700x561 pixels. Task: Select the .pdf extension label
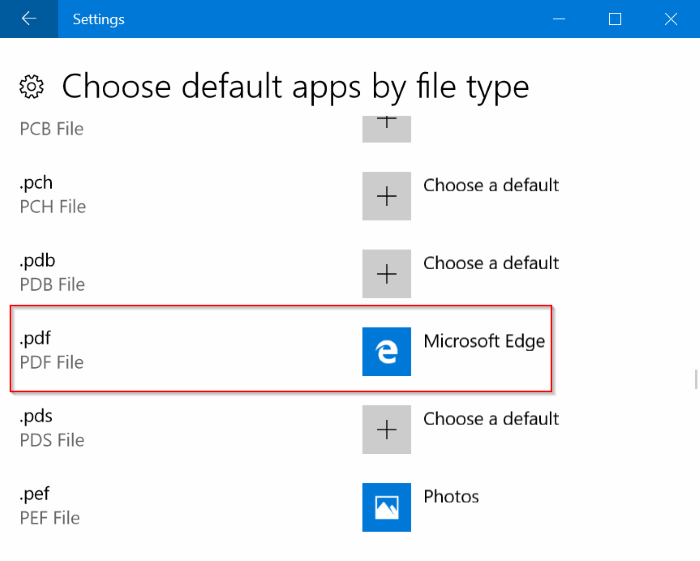click(x=35, y=338)
